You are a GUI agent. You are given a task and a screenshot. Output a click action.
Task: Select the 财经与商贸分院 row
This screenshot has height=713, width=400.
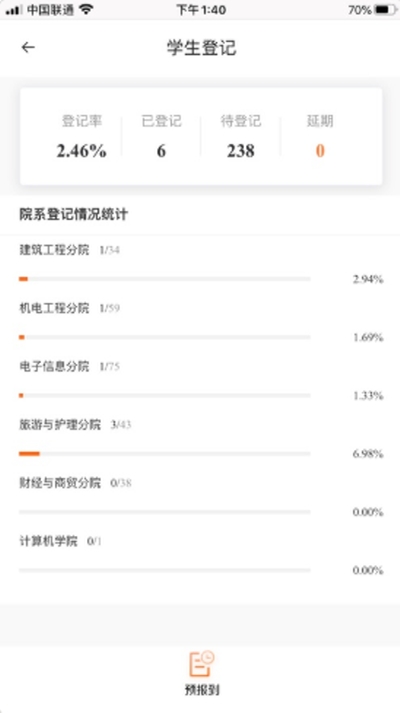coord(200,497)
